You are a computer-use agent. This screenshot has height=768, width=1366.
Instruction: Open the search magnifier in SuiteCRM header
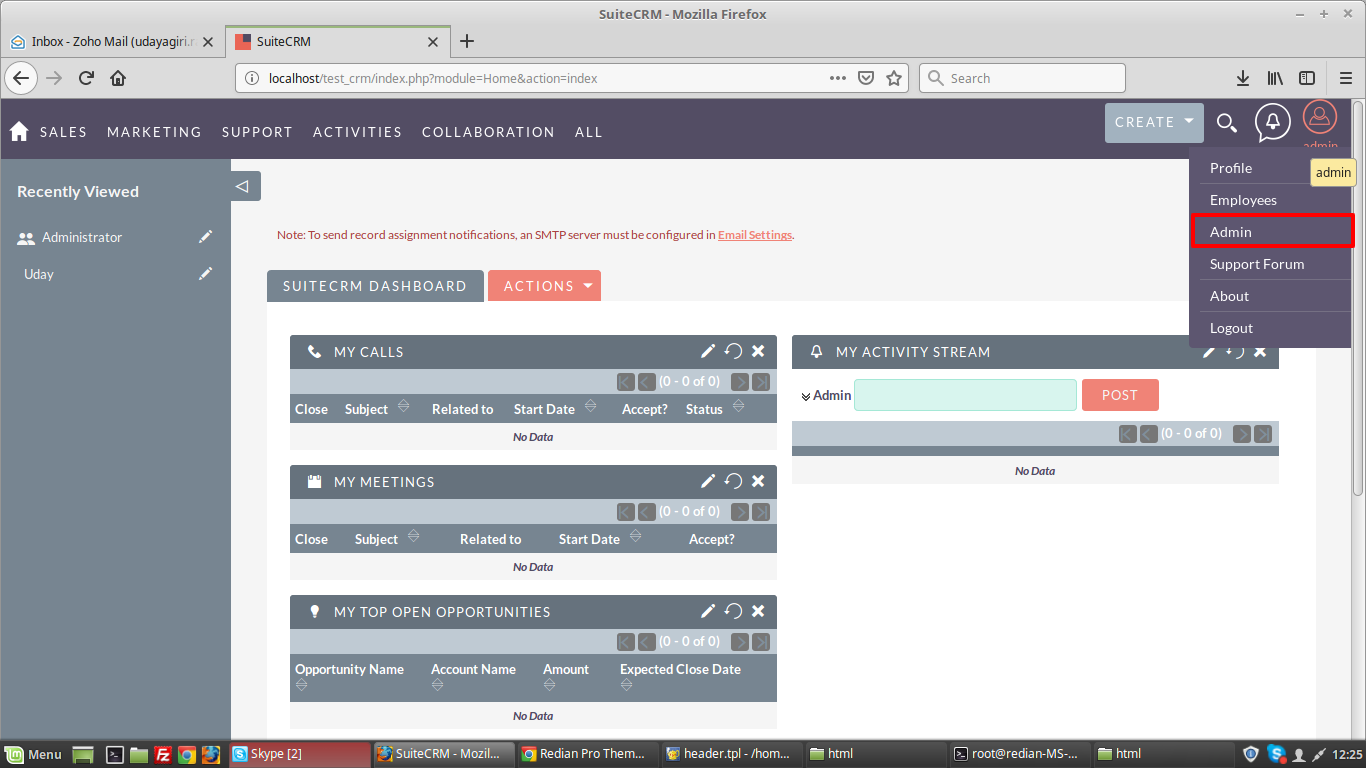(x=1227, y=123)
